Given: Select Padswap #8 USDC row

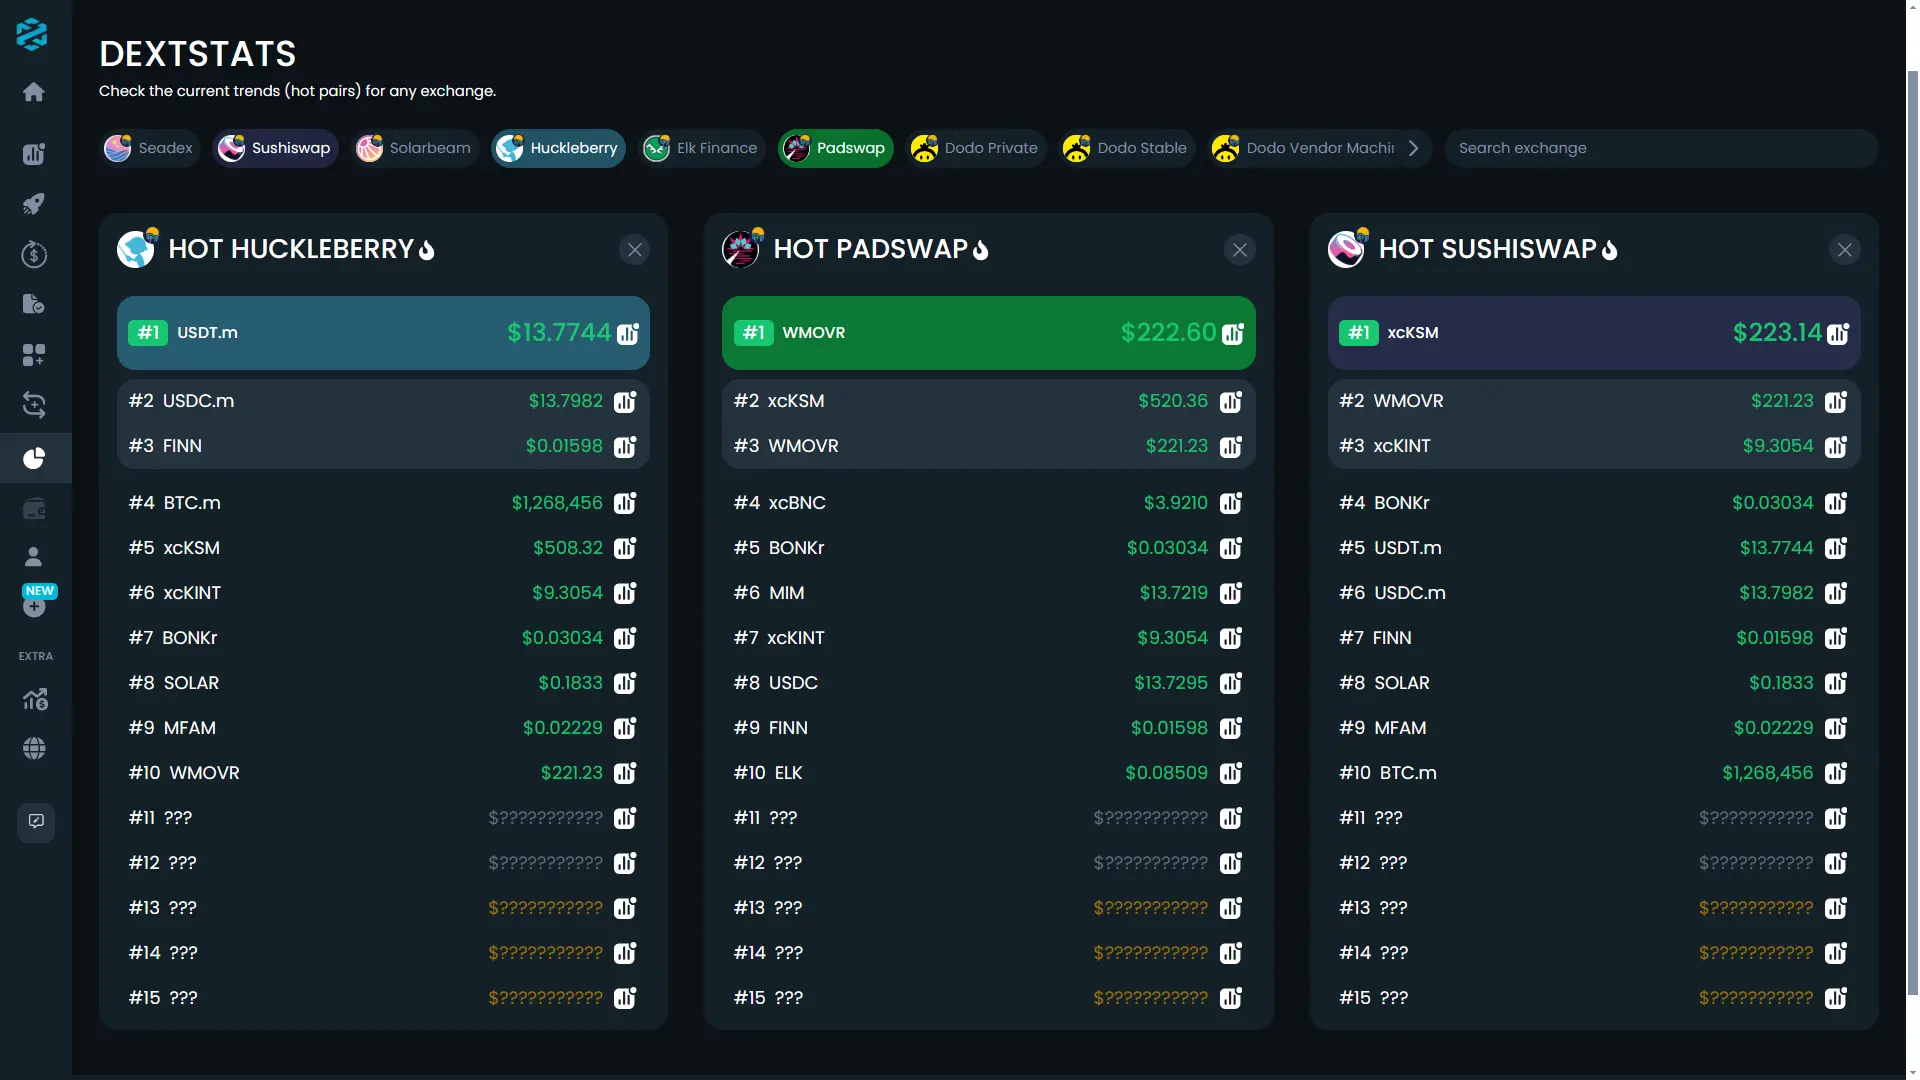Looking at the screenshot, I should (988, 683).
